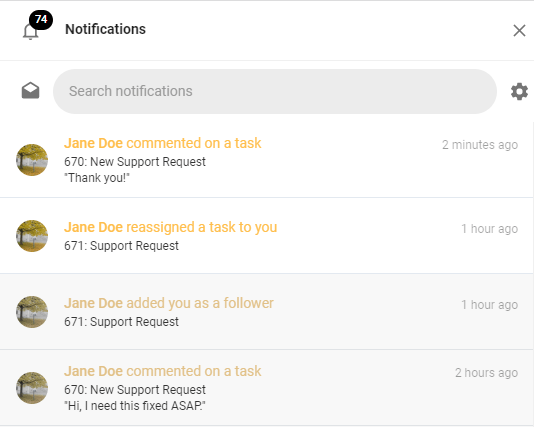The height and width of the screenshot is (427, 534).
Task: Click the 74 unread count badge
Action: click(x=41, y=19)
